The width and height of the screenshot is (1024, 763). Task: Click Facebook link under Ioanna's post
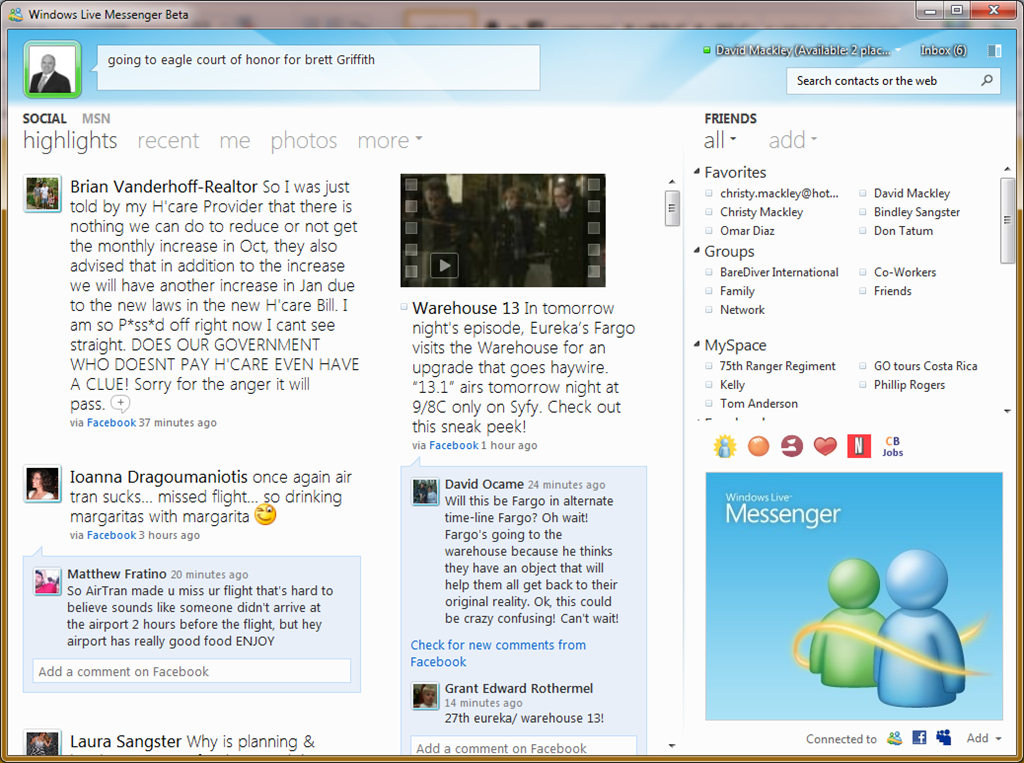tap(111, 535)
